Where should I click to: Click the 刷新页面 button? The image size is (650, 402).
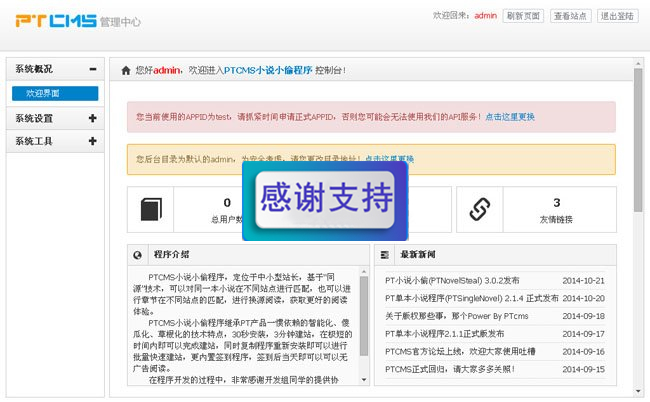tap(523, 16)
